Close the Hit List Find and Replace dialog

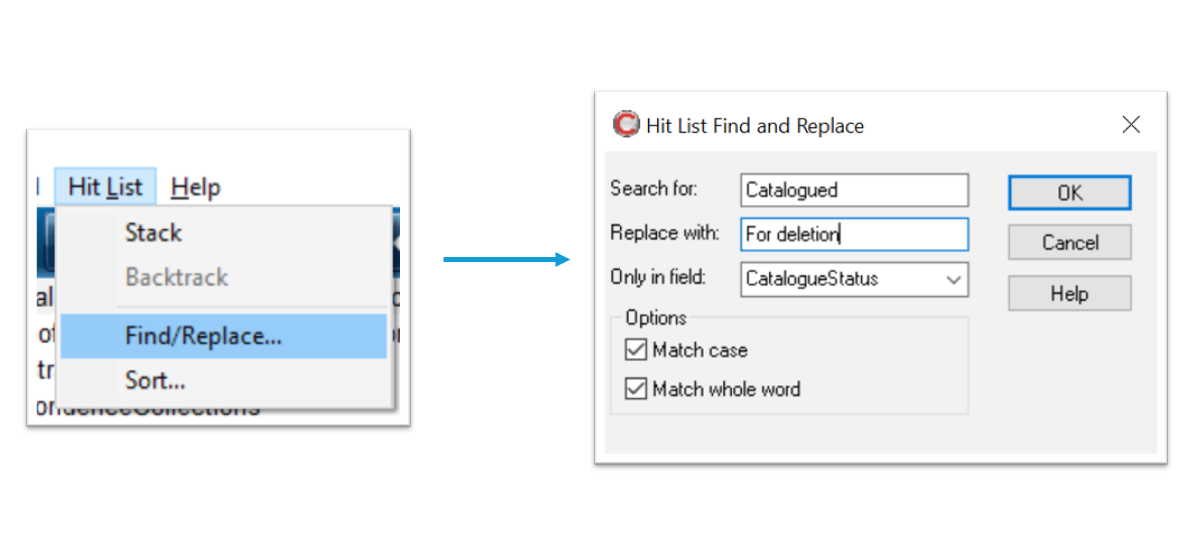tap(1131, 125)
